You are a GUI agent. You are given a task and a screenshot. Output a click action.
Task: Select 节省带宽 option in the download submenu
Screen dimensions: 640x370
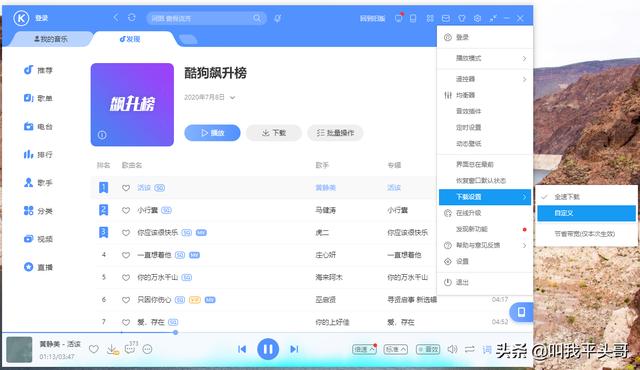tap(586, 234)
